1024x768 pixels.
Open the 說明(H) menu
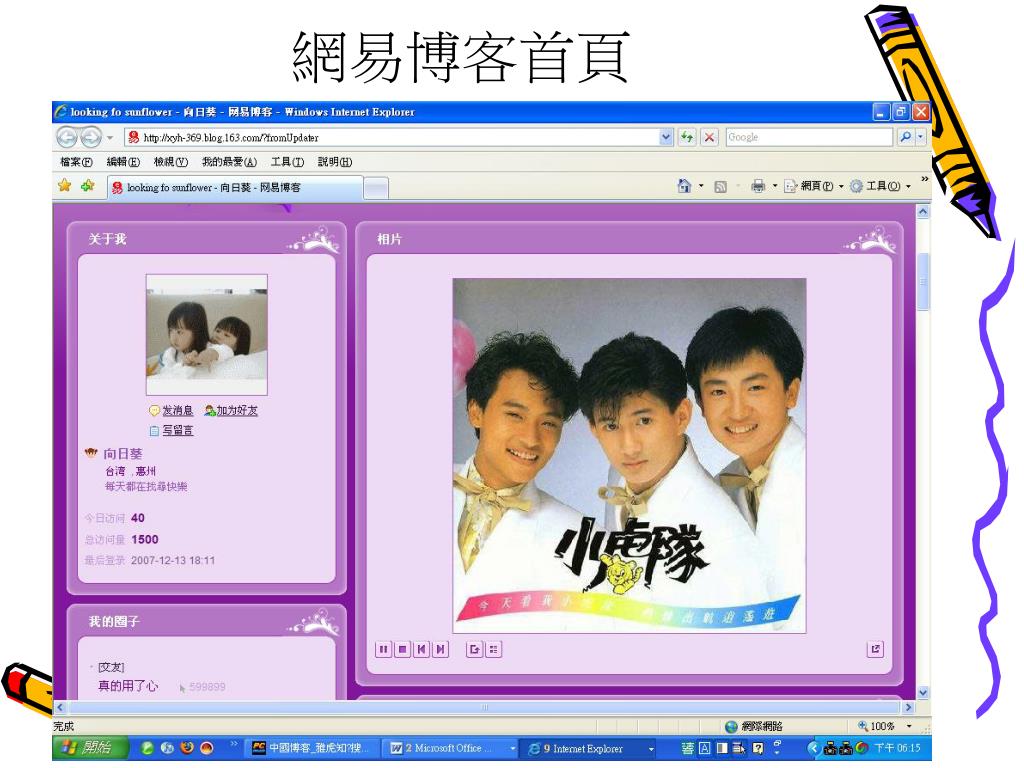click(335, 162)
